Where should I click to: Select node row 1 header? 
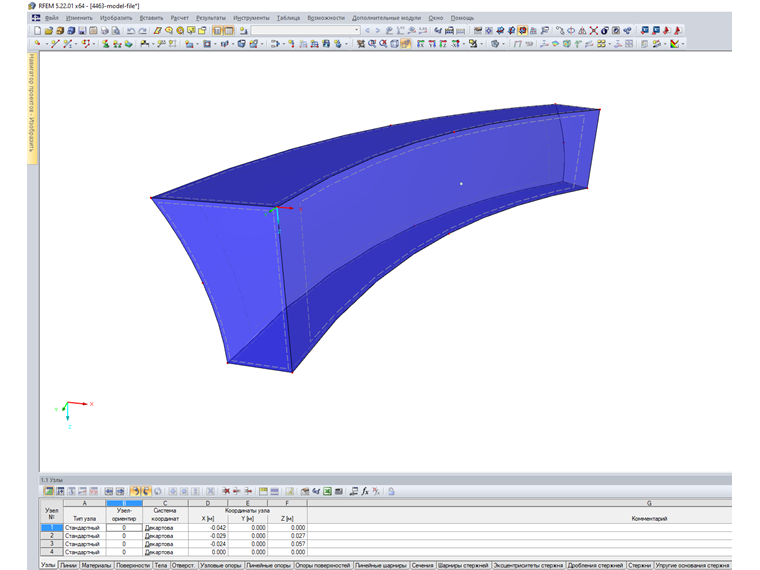pyautogui.click(x=51, y=527)
